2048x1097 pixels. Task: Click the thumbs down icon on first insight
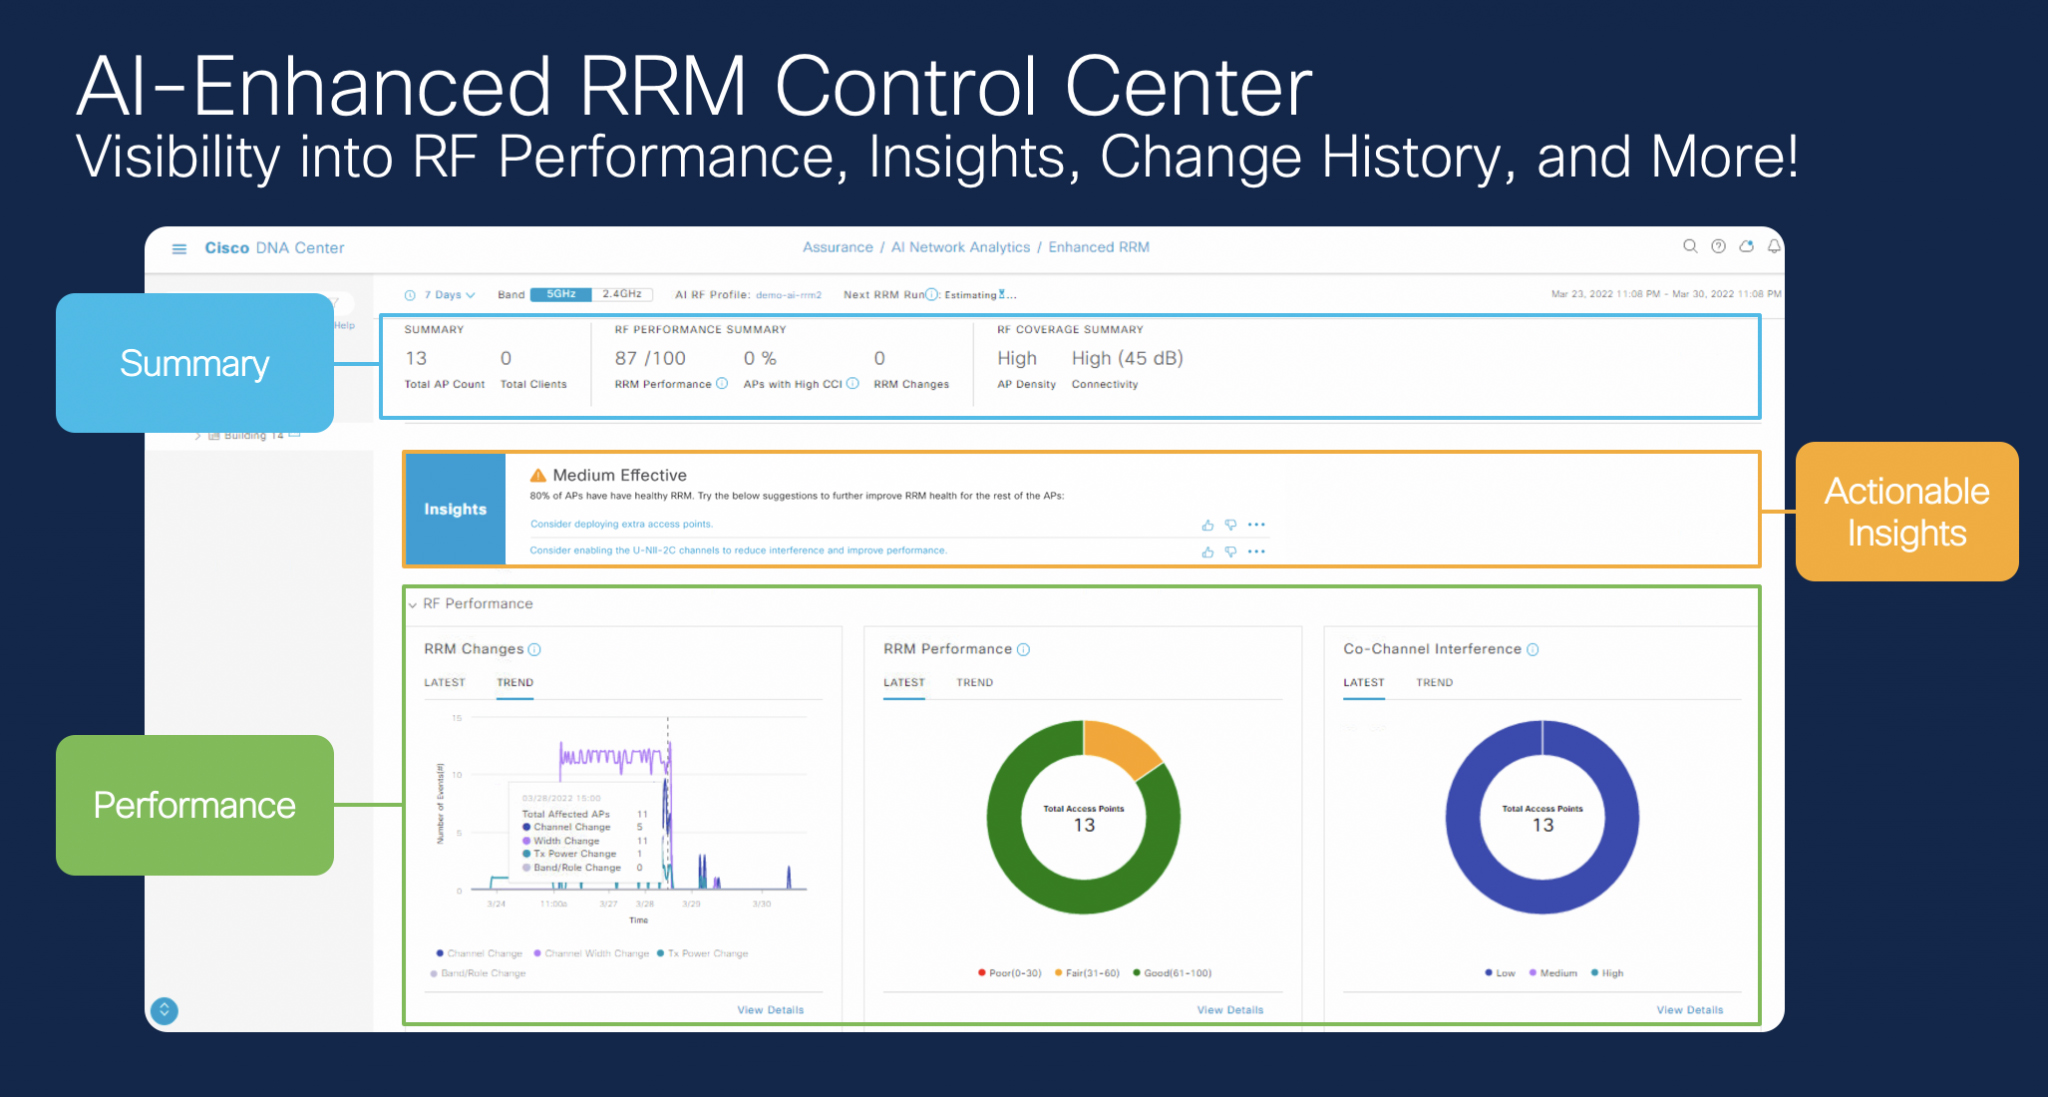pyautogui.click(x=1231, y=523)
